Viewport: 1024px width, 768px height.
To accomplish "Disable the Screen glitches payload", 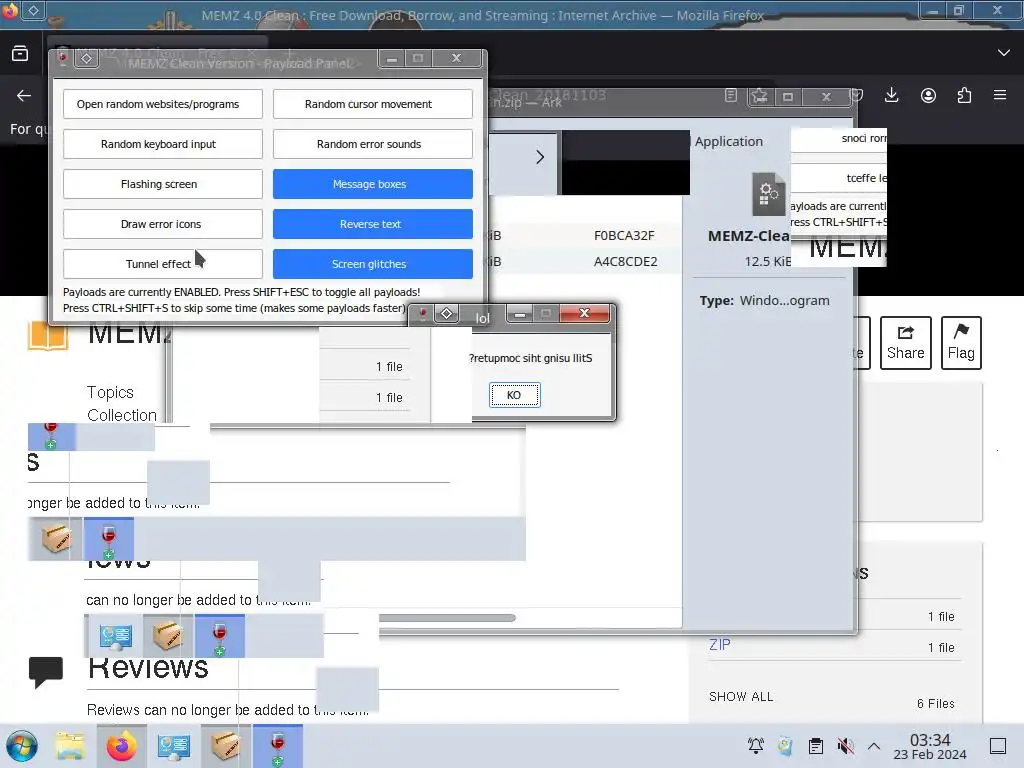I will [x=372, y=264].
